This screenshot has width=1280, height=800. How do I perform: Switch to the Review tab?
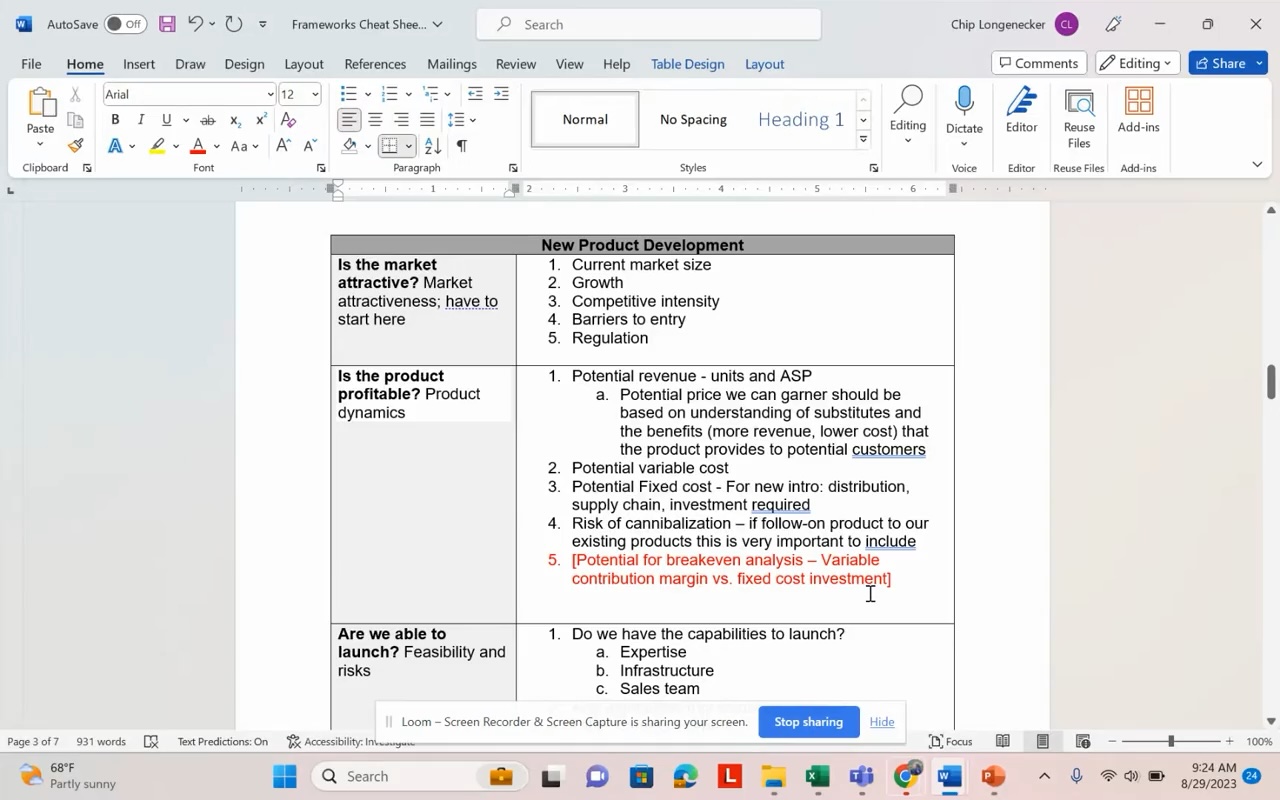[516, 64]
